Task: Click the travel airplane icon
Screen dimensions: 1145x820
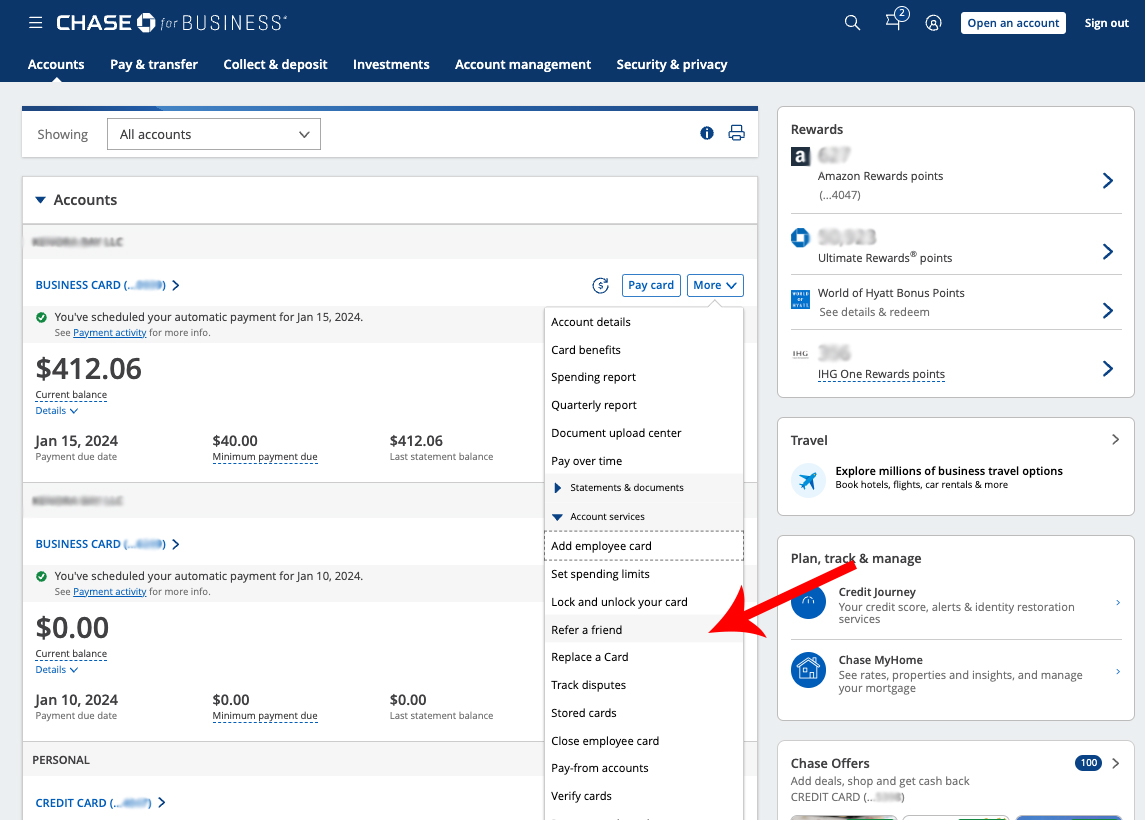Action: tap(808, 479)
